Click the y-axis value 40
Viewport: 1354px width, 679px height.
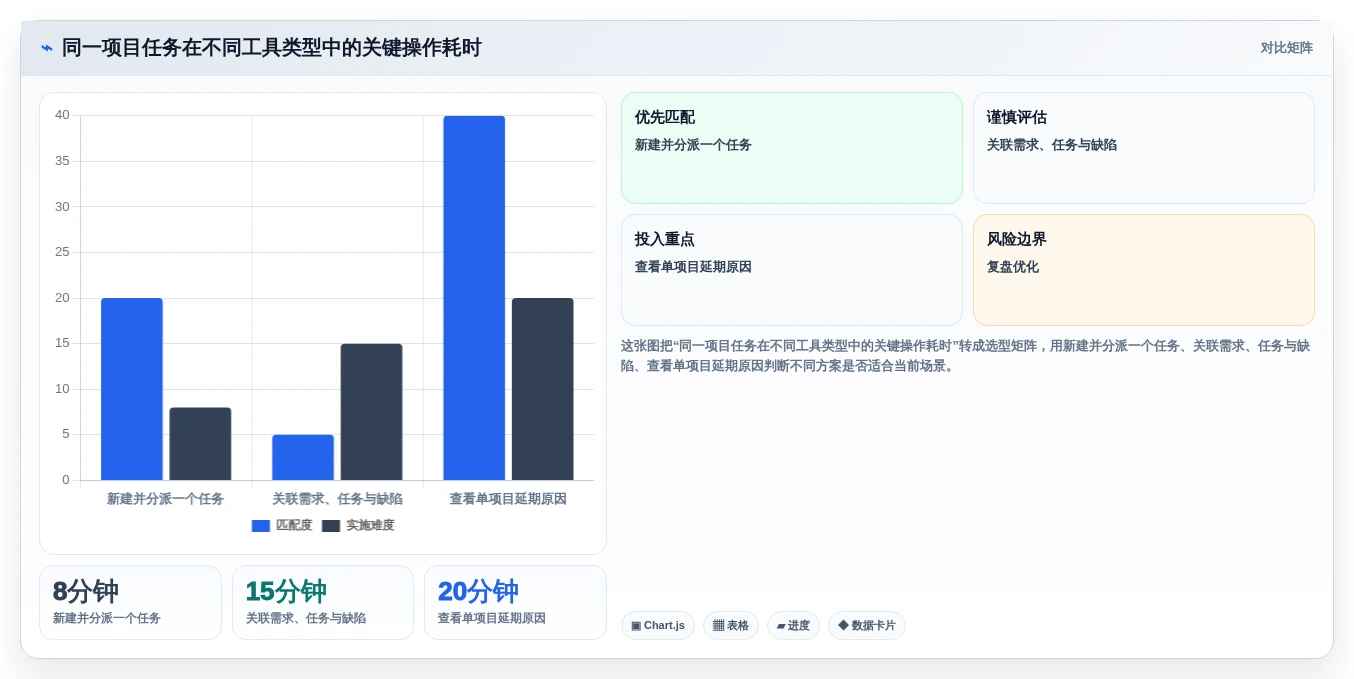point(62,115)
